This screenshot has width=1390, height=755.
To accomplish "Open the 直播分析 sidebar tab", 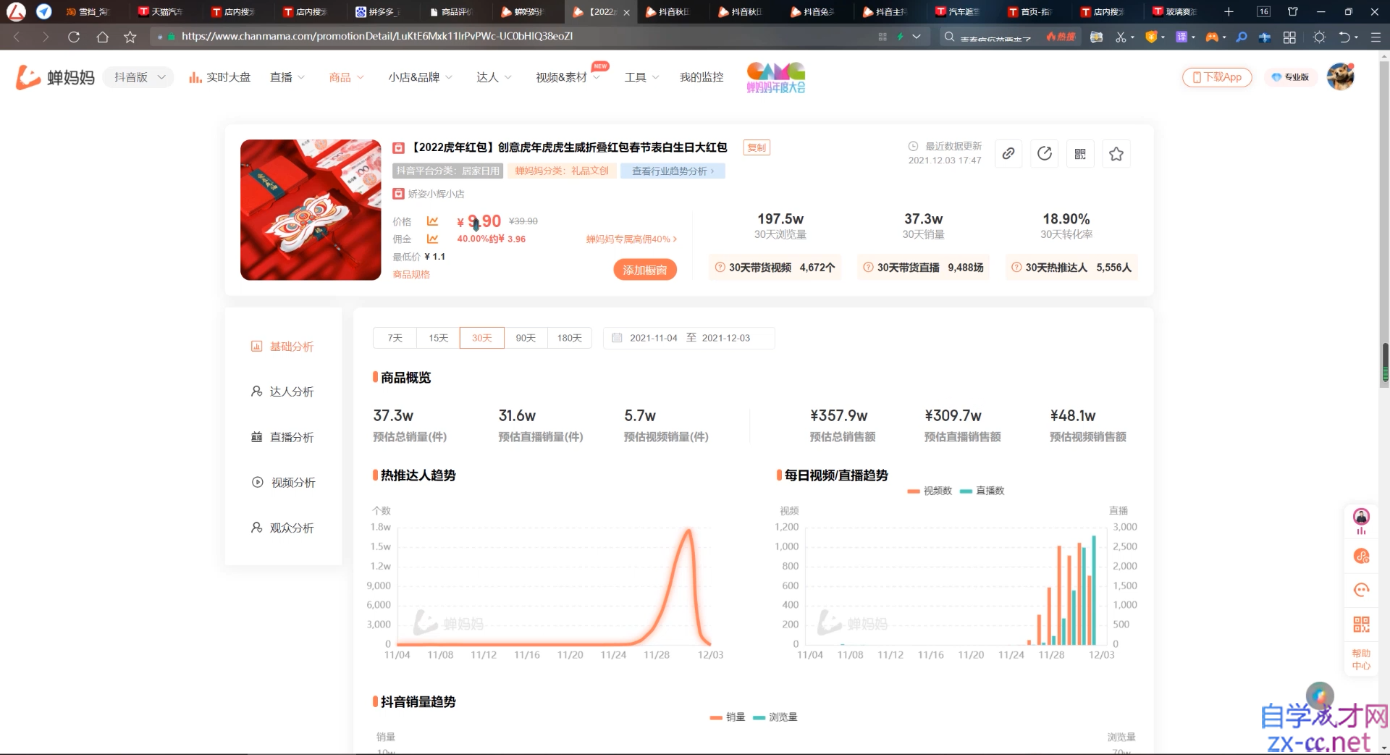I will [x=282, y=437].
